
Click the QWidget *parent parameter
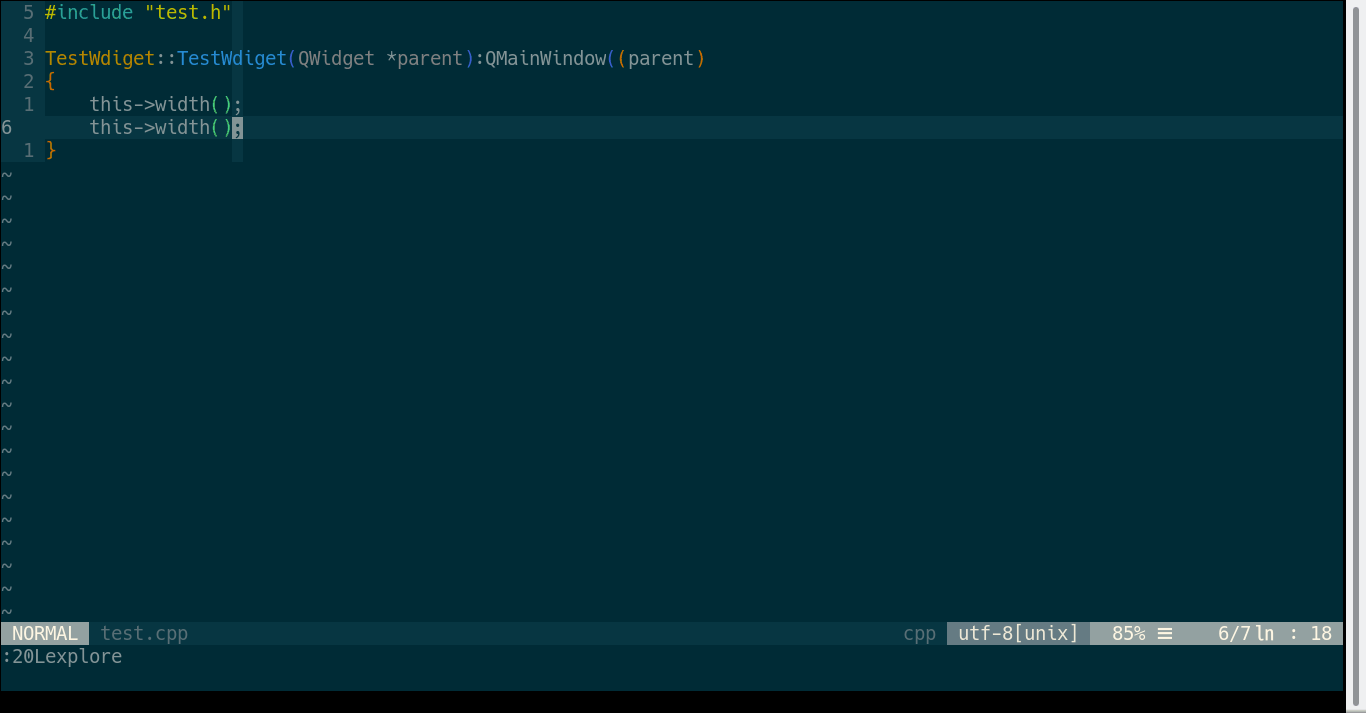[378, 58]
